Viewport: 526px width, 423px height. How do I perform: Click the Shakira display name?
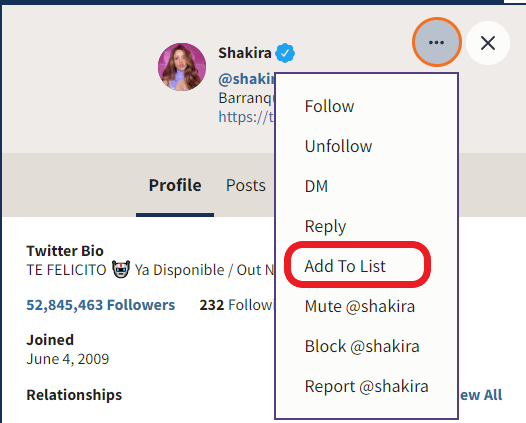245,53
